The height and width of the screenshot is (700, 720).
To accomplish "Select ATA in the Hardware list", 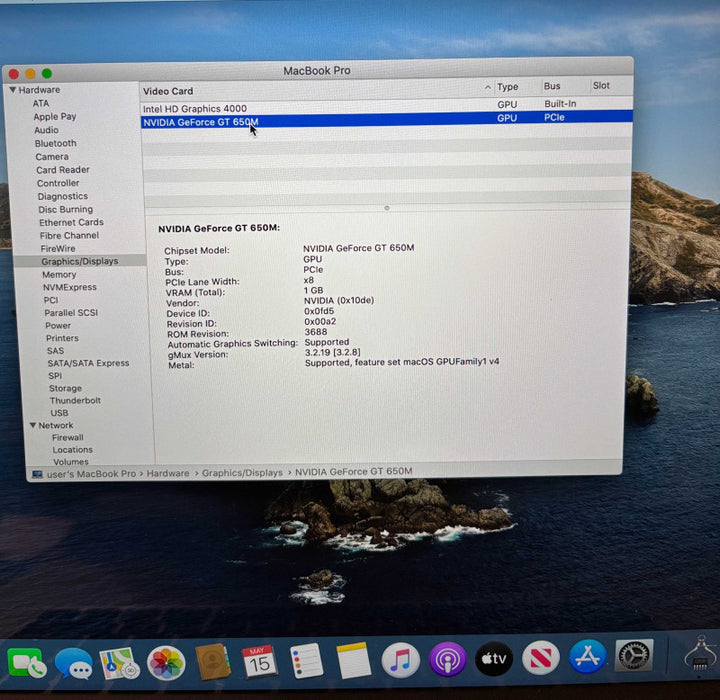I will click(x=41, y=103).
